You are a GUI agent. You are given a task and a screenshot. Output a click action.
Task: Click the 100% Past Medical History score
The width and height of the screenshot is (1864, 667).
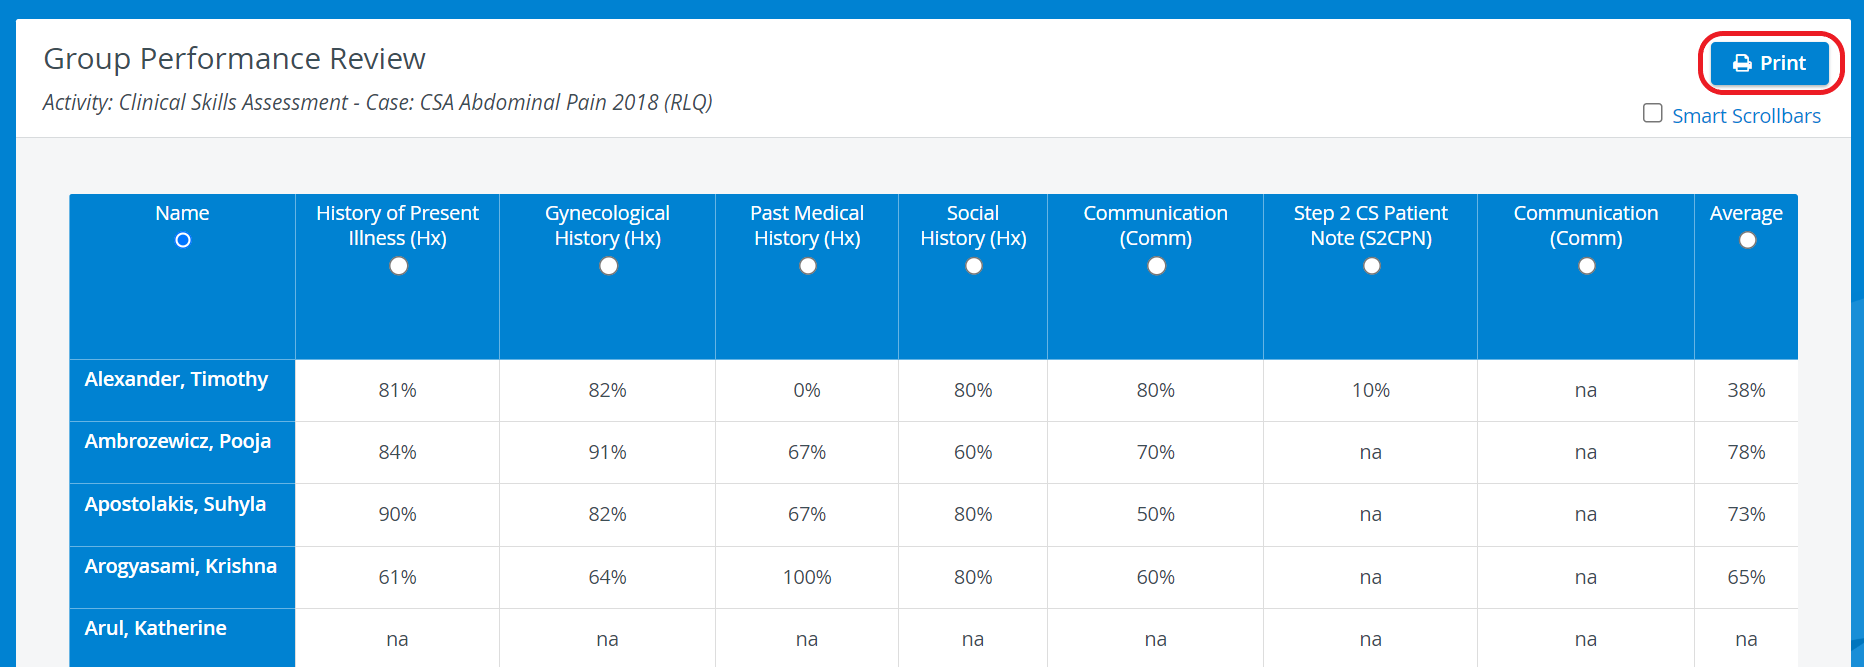[x=807, y=577]
